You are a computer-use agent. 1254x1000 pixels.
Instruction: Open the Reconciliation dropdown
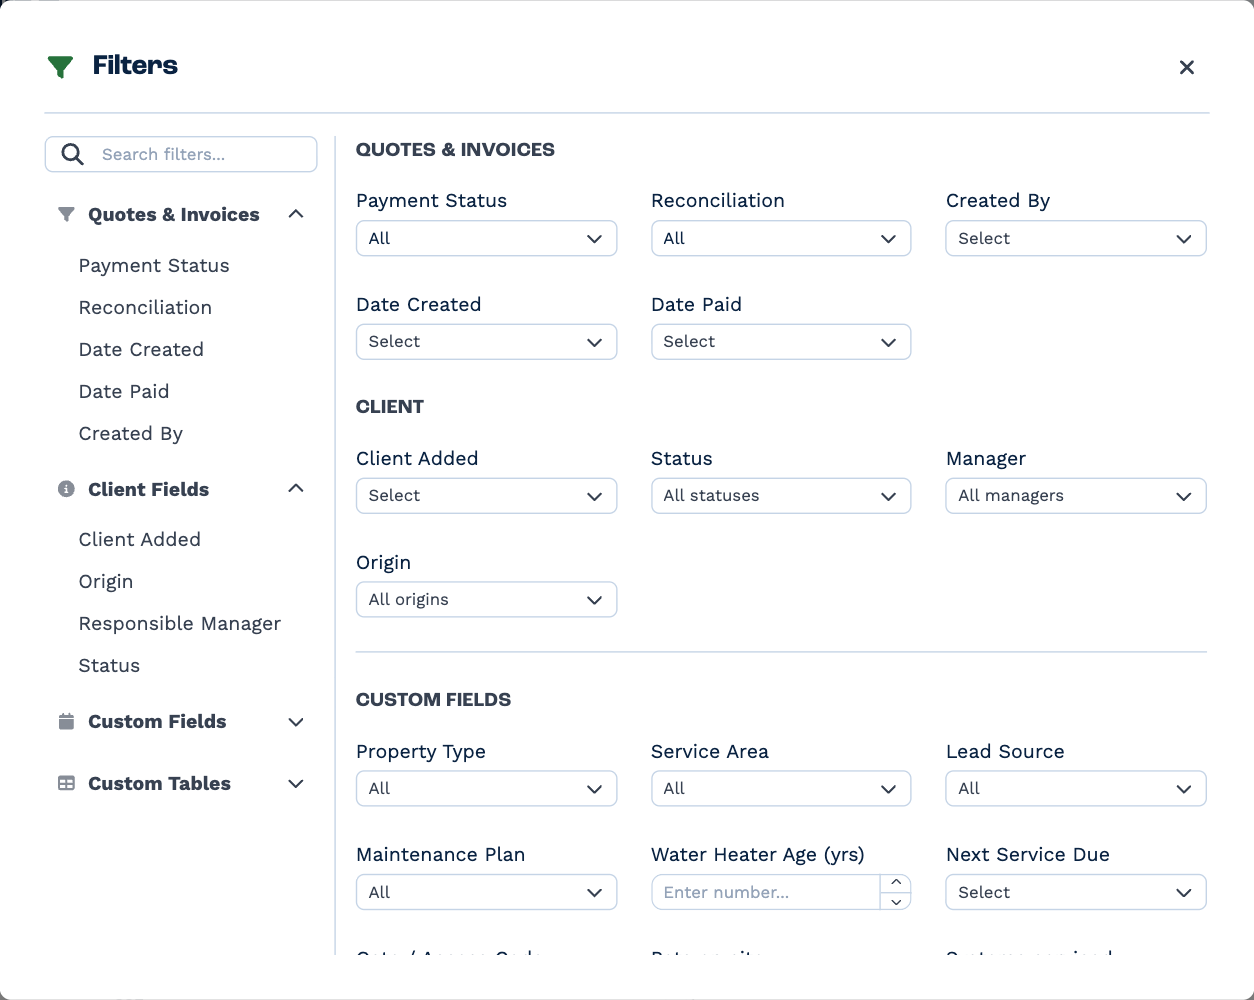point(781,238)
